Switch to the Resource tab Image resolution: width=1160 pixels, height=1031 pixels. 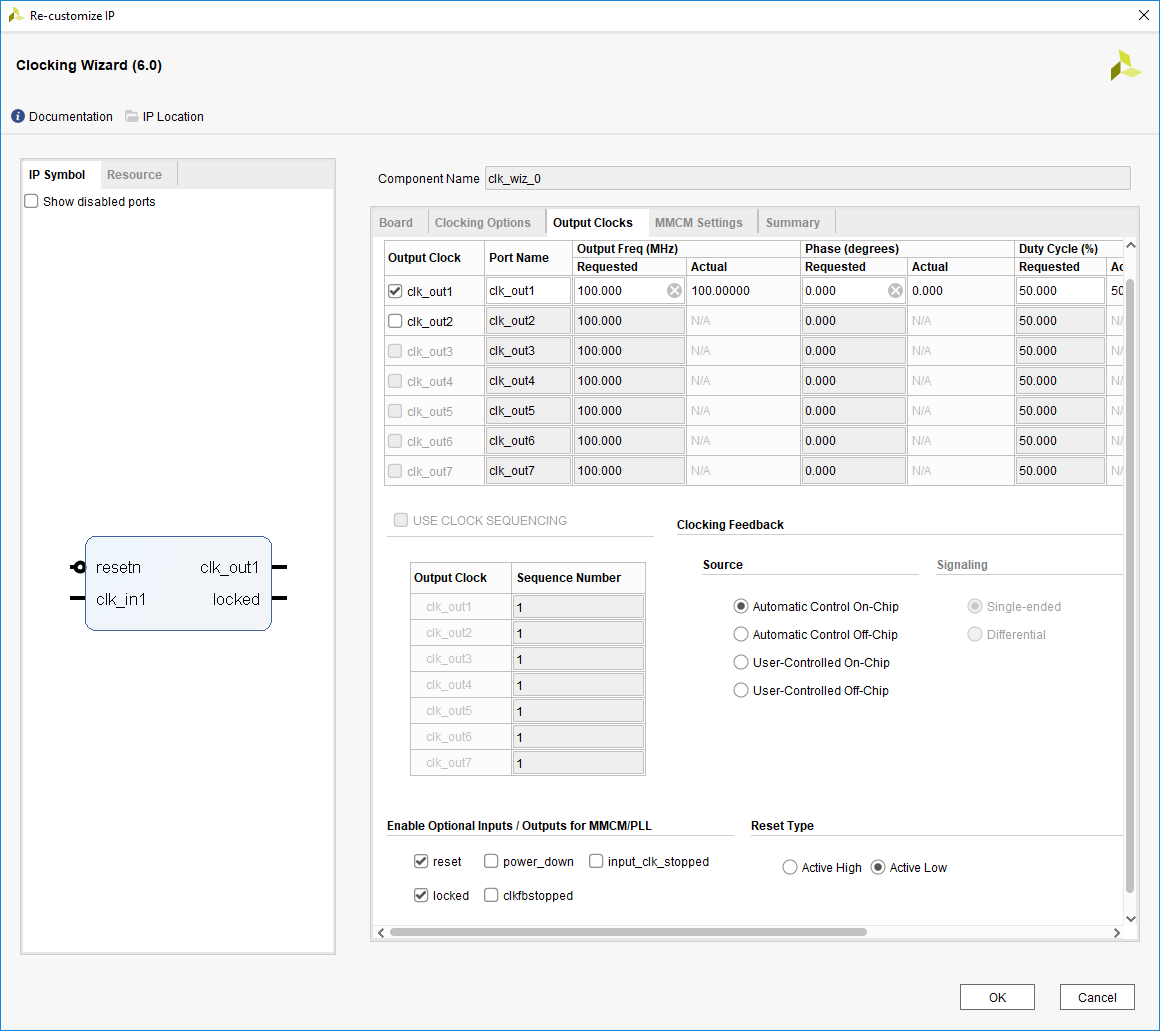(134, 175)
